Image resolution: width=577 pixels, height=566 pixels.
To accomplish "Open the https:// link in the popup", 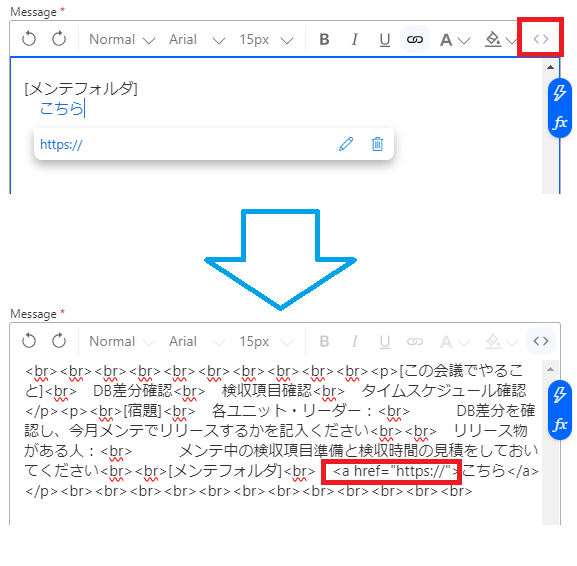I will [61, 145].
